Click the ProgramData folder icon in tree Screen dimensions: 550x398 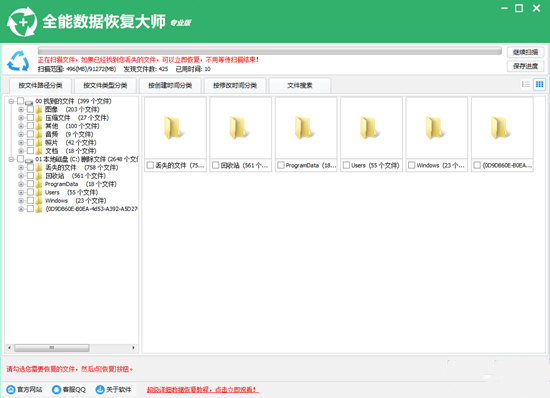click(x=39, y=184)
